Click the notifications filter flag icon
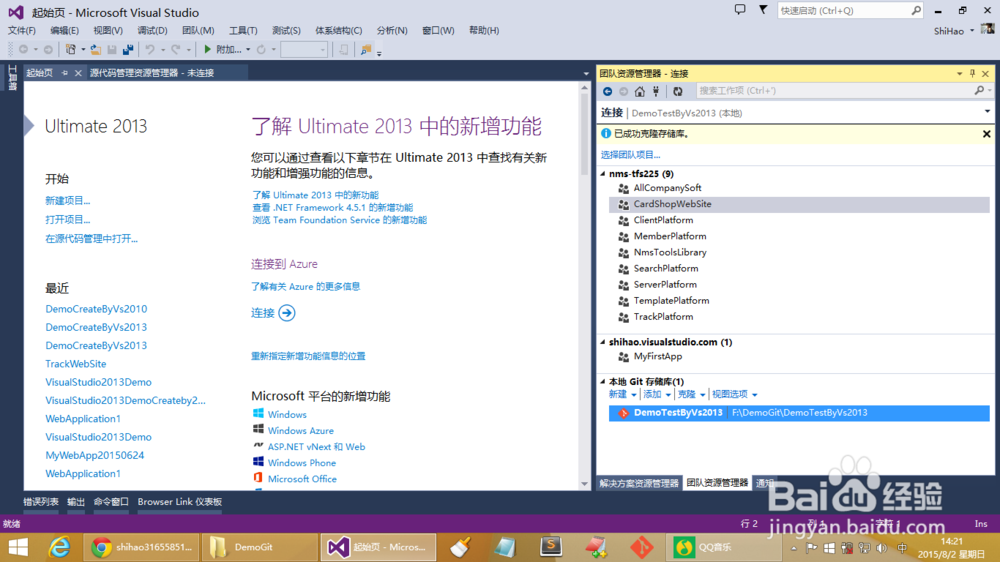The width and height of the screenshot is (1000, 562). pos(763,10)
